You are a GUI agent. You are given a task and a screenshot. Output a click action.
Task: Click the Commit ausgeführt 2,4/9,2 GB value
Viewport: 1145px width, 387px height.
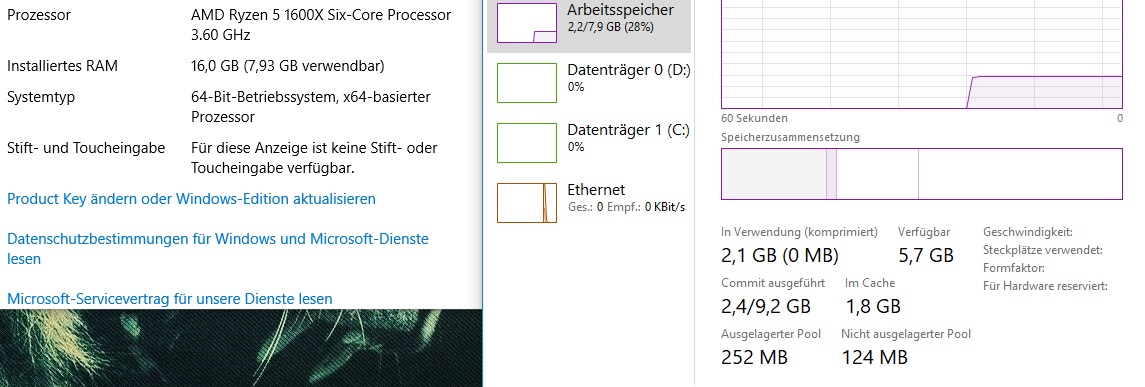click(x=766, y=306)
